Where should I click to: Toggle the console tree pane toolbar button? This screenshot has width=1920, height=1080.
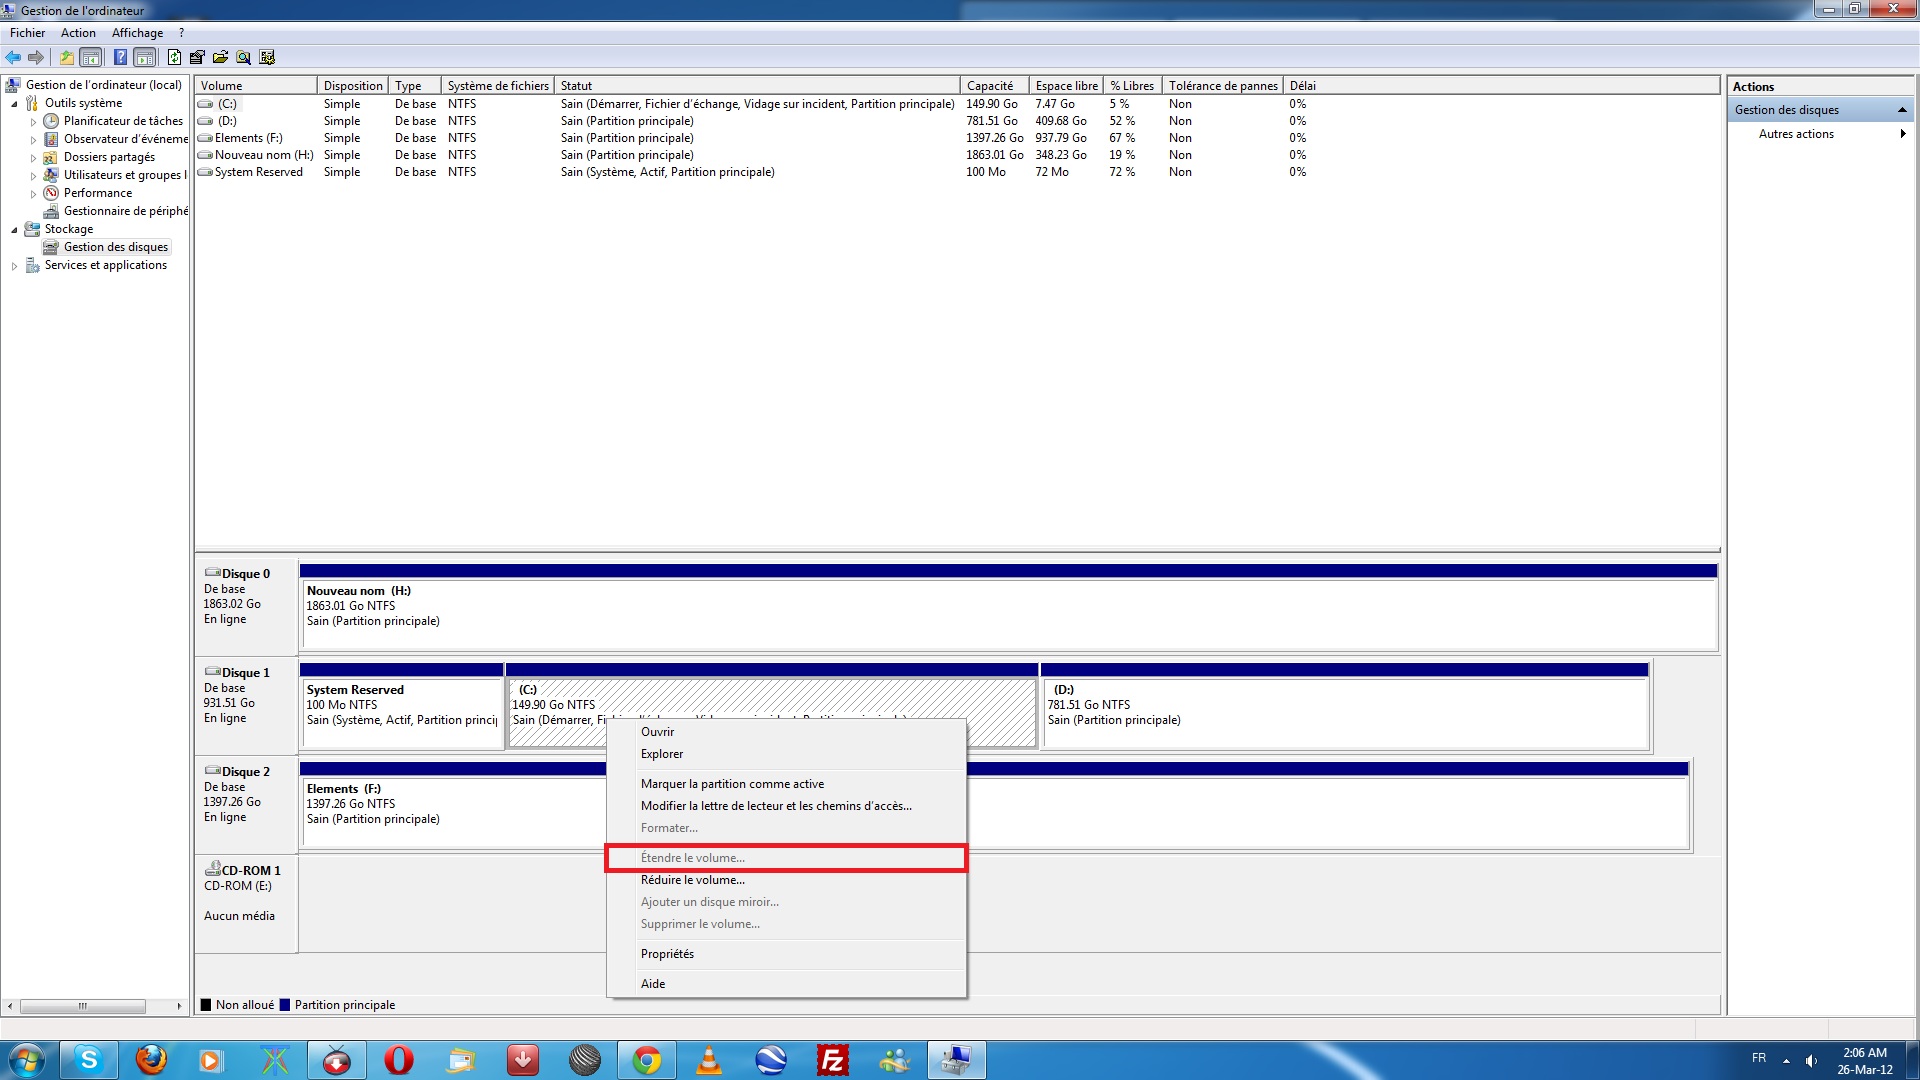(x=91, y=57)
